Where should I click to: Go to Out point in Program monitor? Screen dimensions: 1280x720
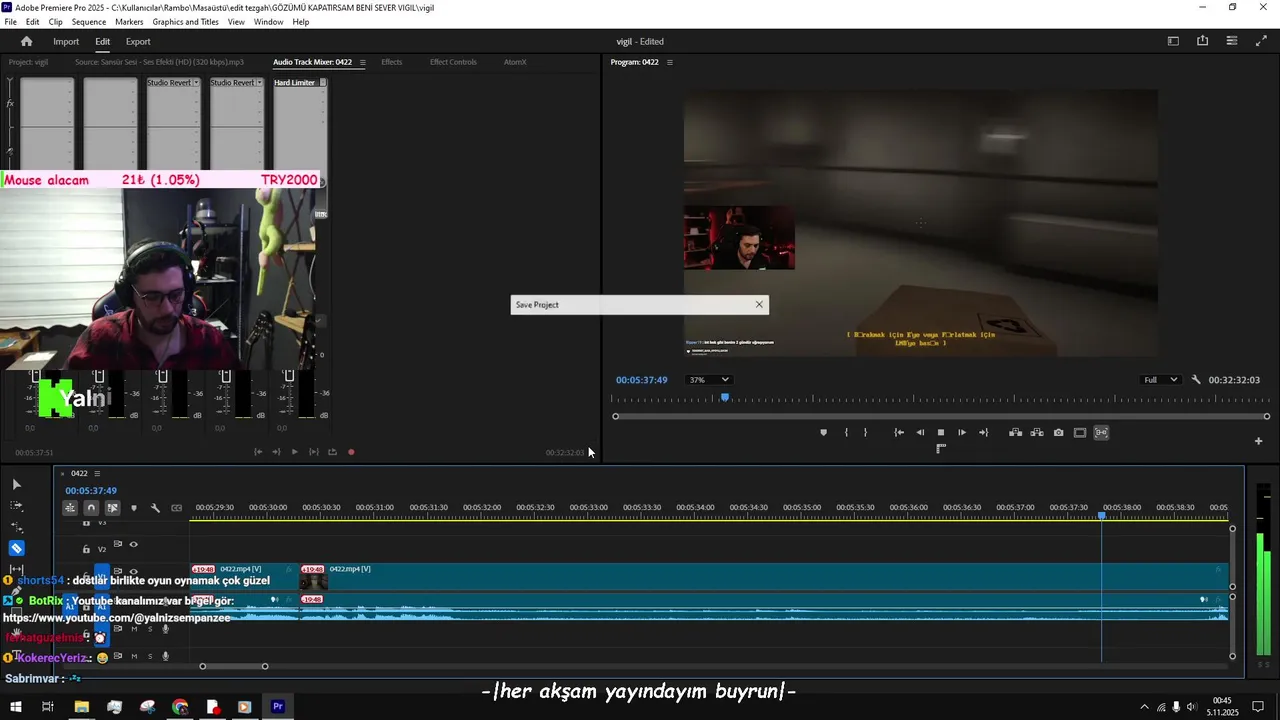tap(983, 433)
